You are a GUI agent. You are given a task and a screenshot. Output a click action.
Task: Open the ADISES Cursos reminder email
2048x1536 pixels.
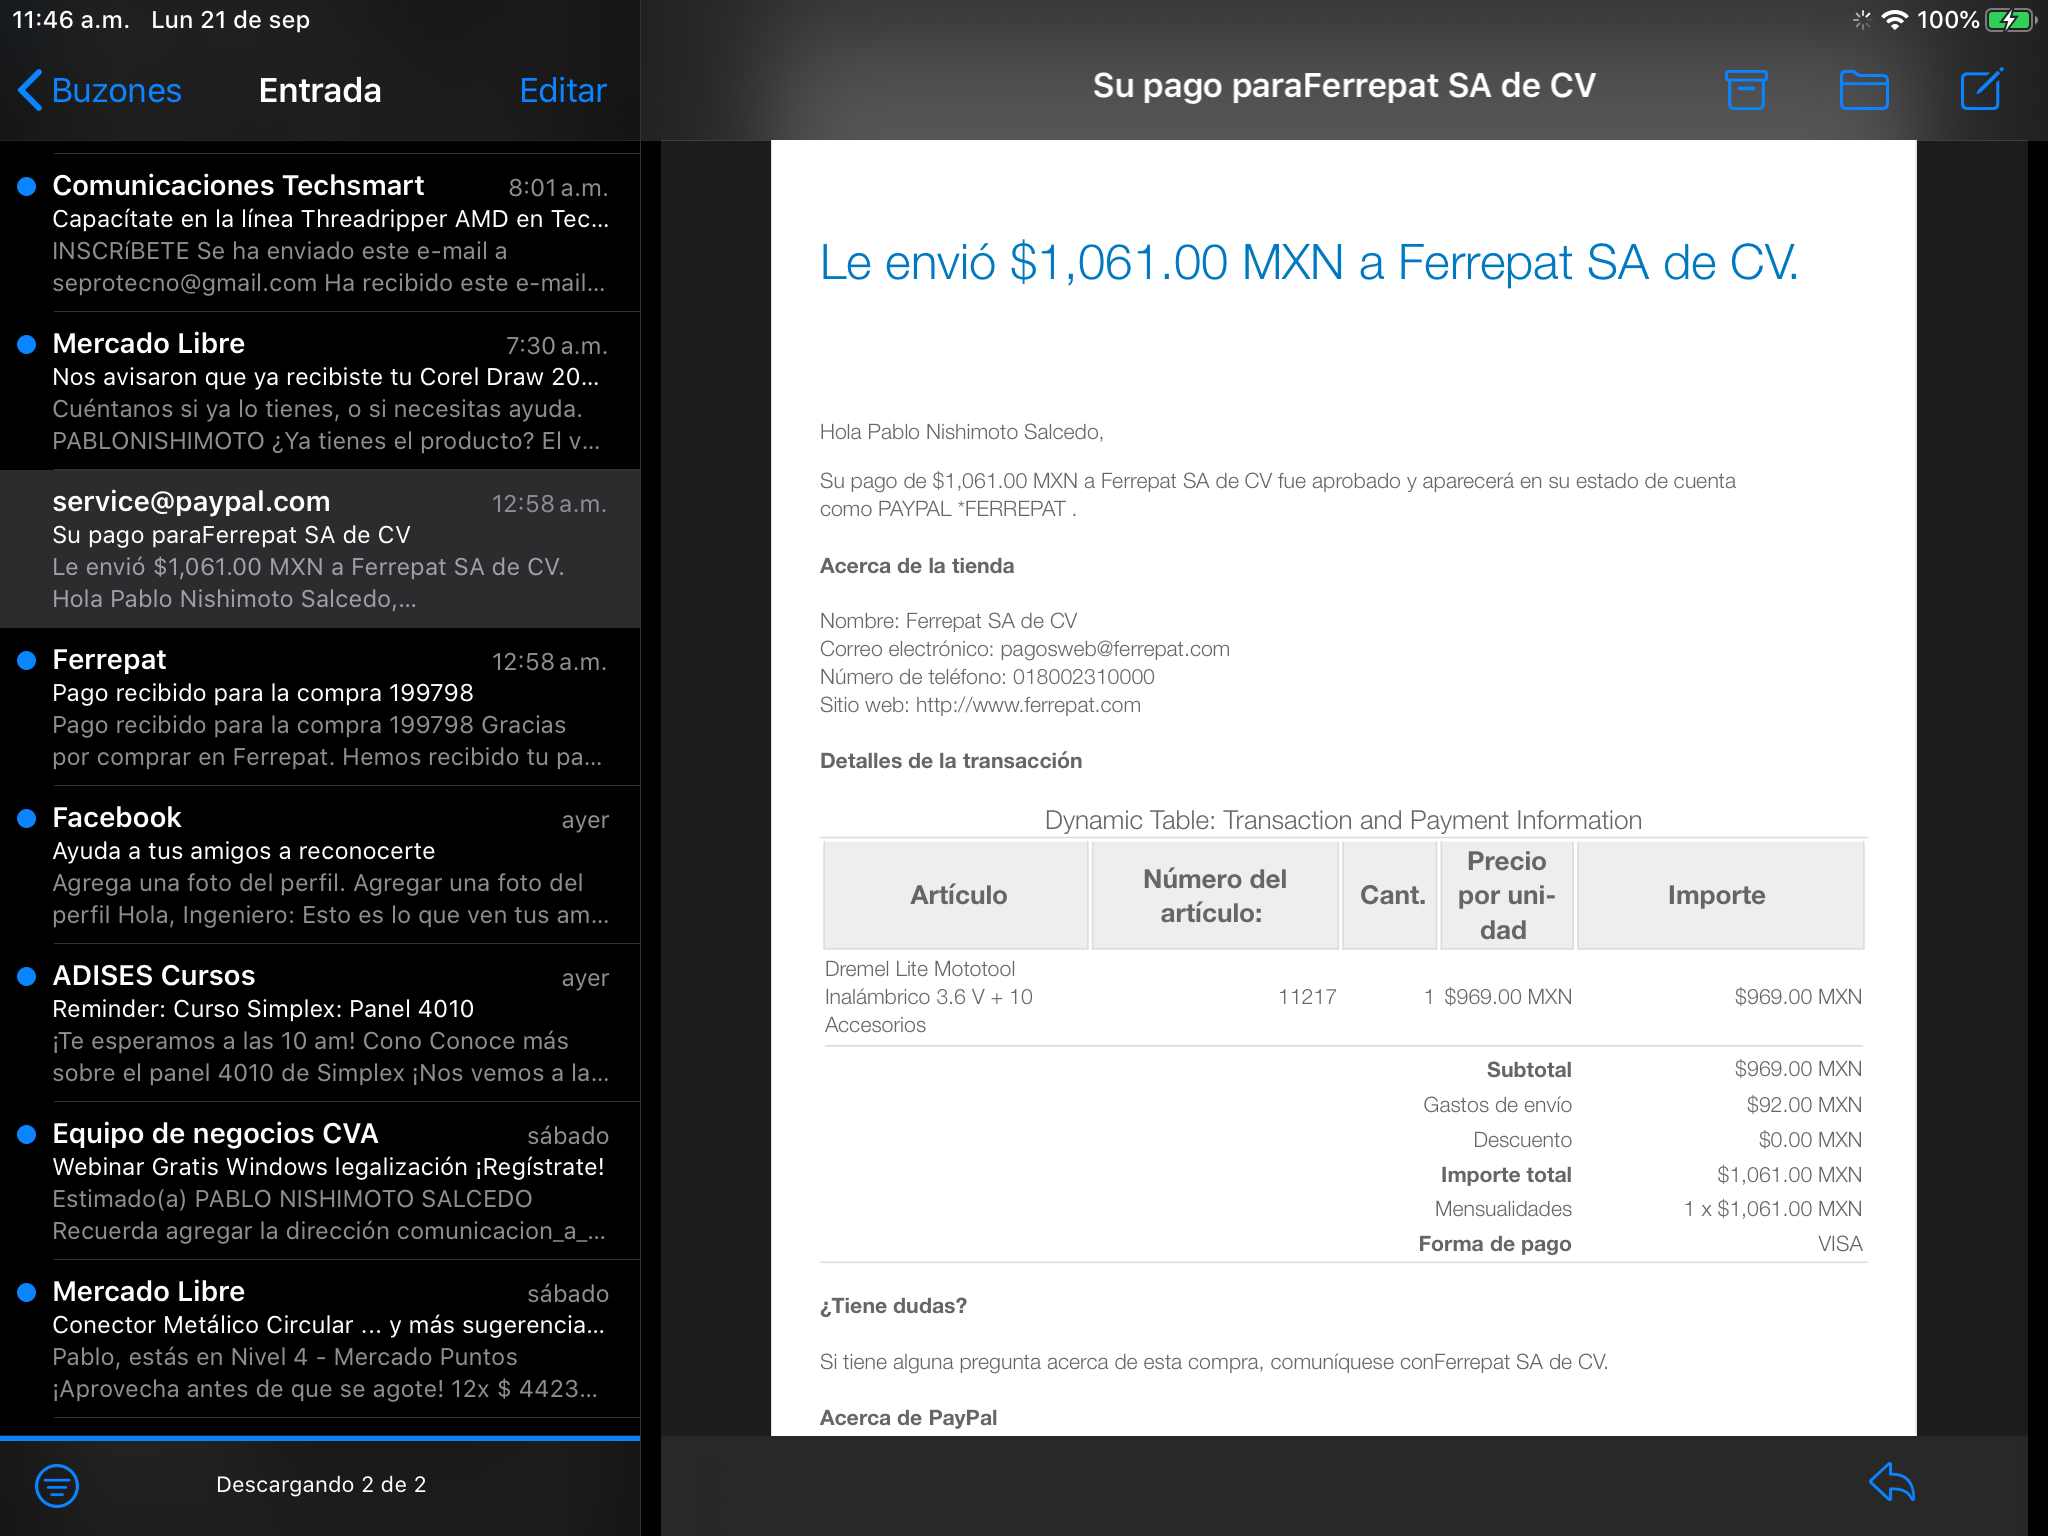(320, 1023)
